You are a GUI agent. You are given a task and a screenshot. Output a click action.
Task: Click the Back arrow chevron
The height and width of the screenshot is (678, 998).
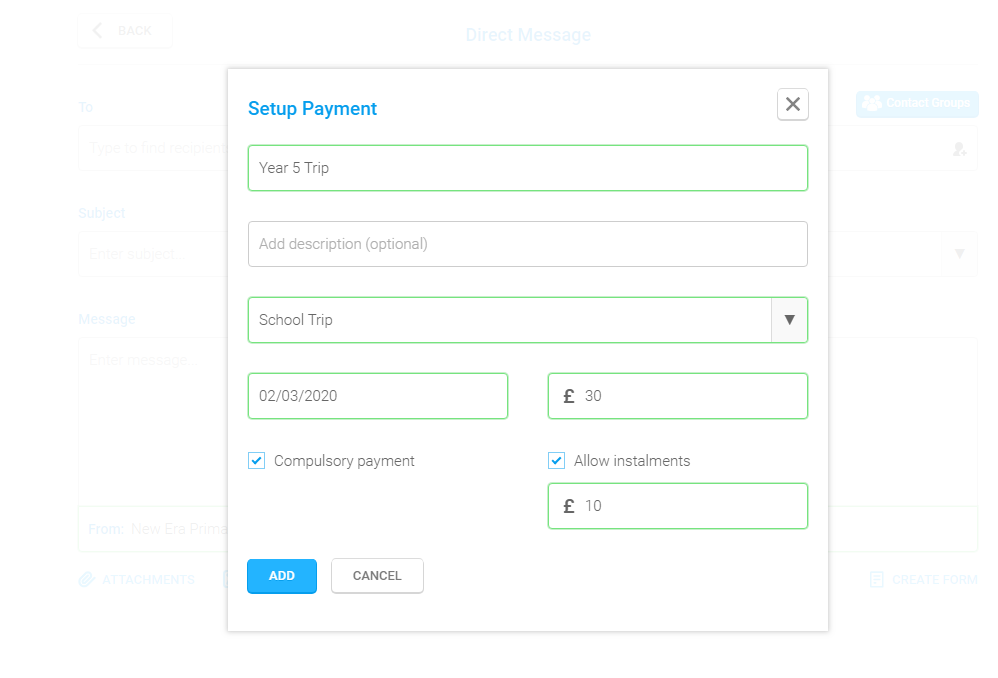(97, 31)
